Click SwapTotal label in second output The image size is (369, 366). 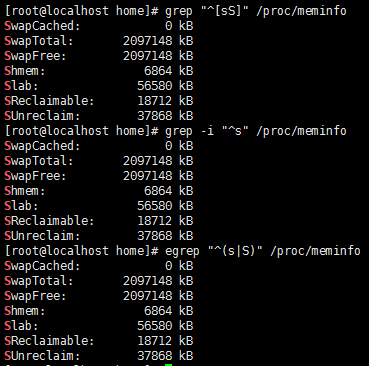[x=39, y=161]
